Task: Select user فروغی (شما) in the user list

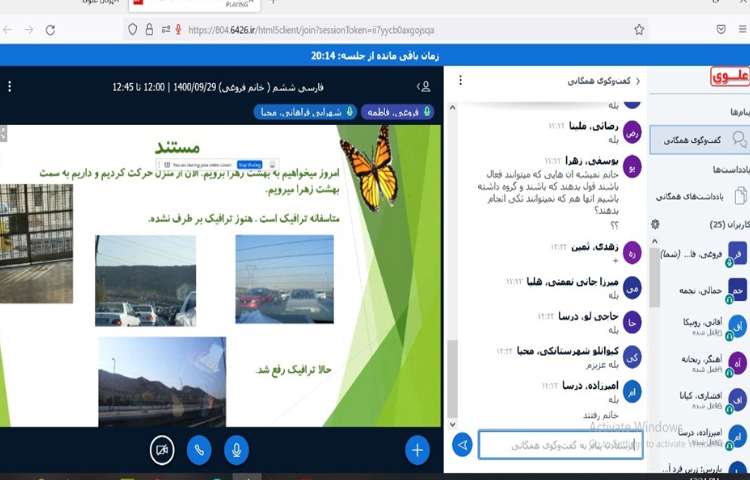Action: click(704, 255)
